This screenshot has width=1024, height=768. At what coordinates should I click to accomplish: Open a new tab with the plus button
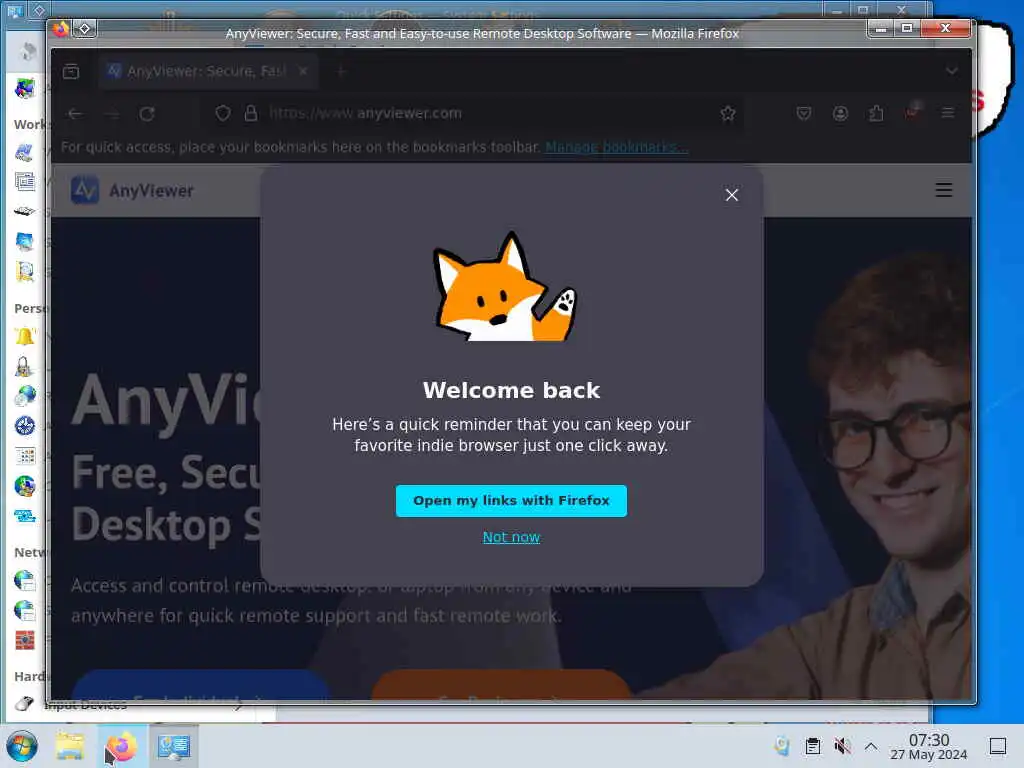click(x=341, y=71)
